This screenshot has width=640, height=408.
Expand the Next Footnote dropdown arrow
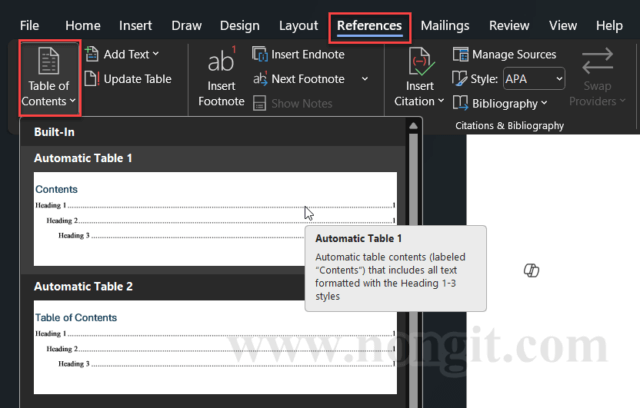365,79
